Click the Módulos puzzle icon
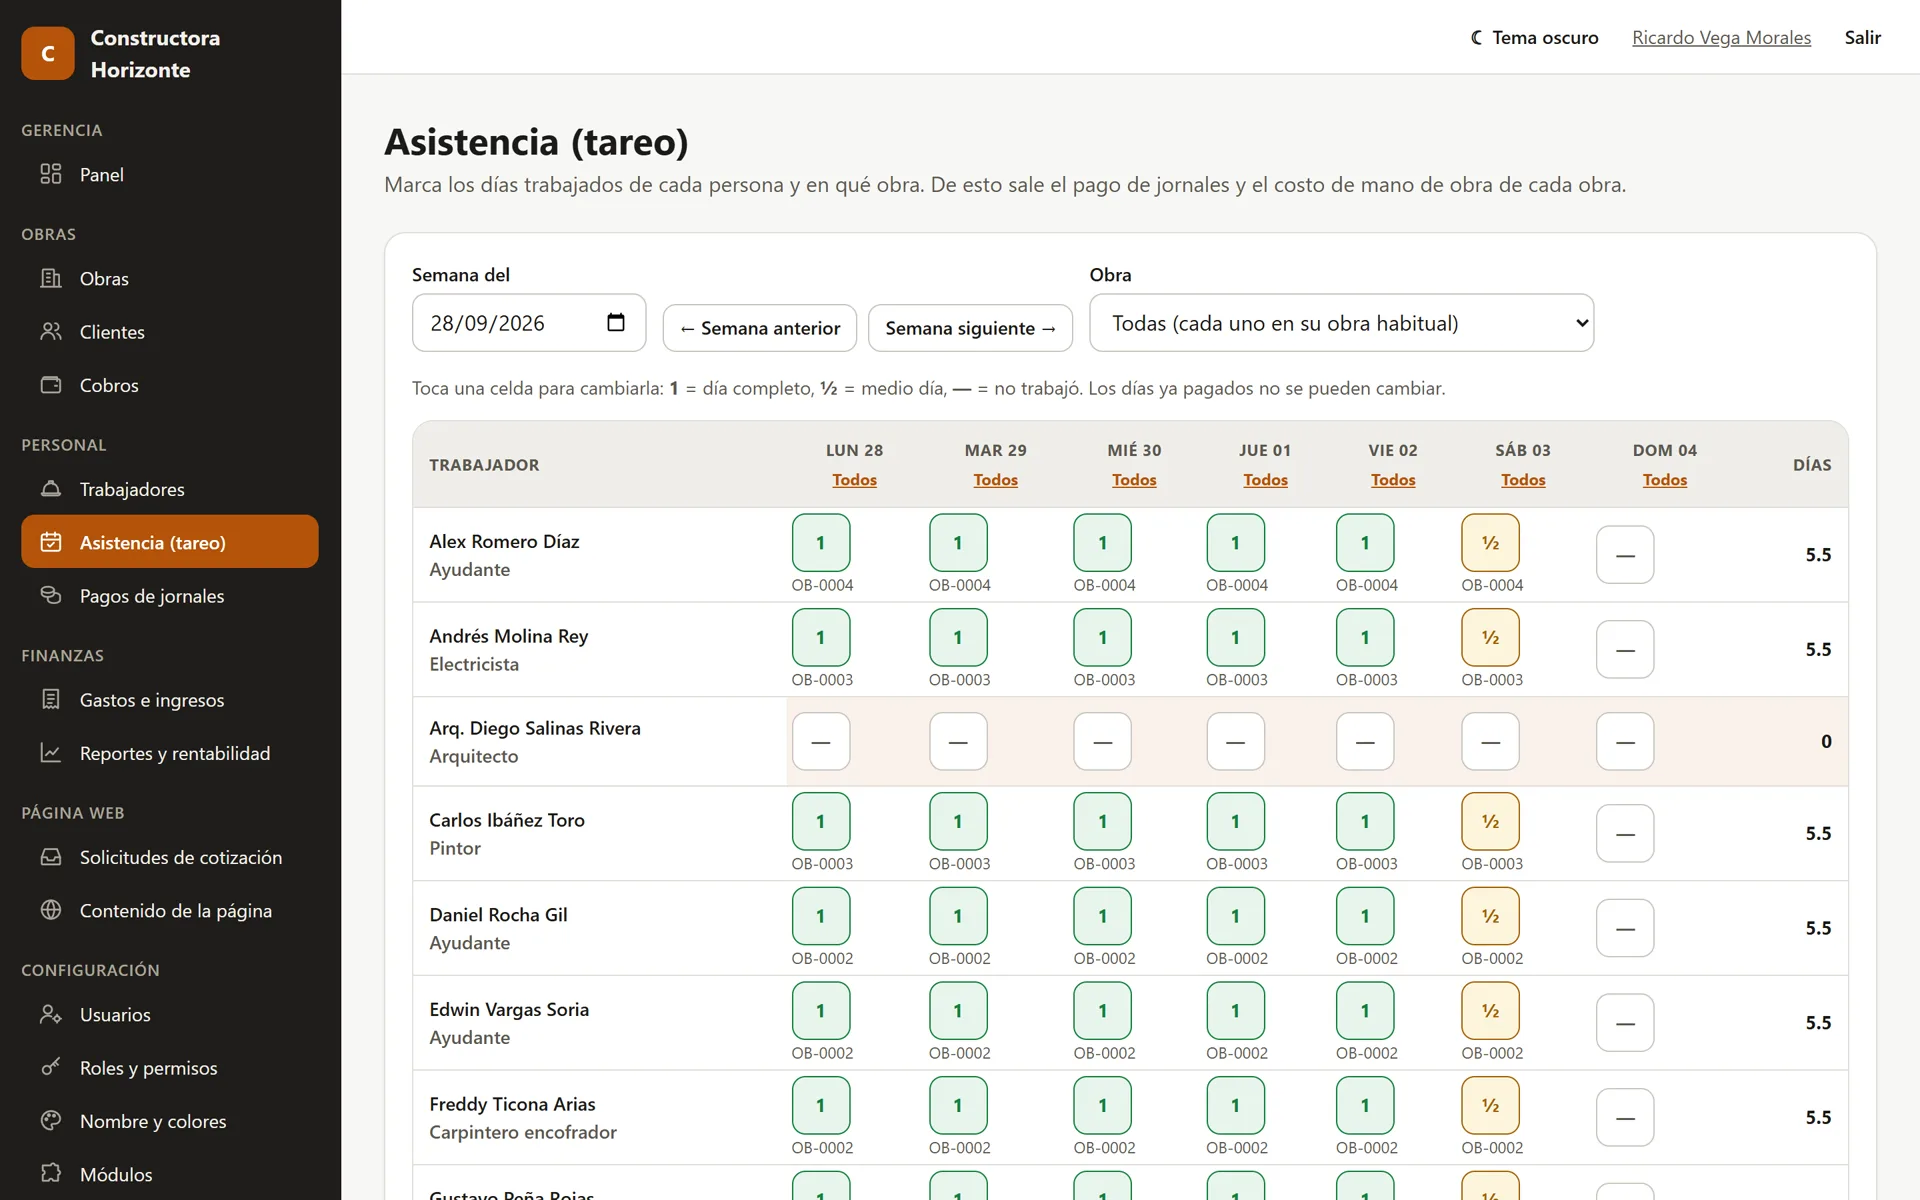This screenshot has height=1200, width=1920. 51,1173
